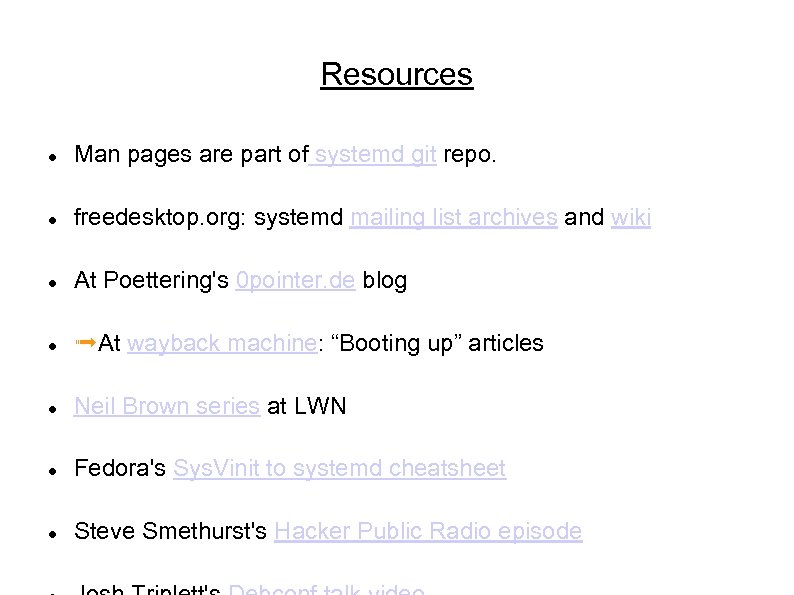Open the Debconf talk video link
Viewport: 794px width, 595px height.
327,589
